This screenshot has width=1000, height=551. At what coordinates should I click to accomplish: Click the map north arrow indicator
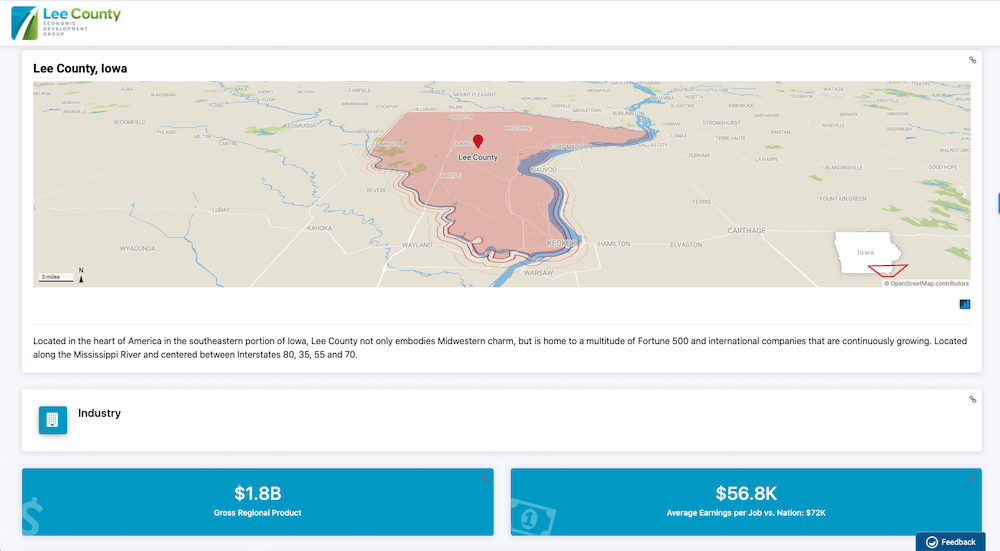(x=81, y=276)
